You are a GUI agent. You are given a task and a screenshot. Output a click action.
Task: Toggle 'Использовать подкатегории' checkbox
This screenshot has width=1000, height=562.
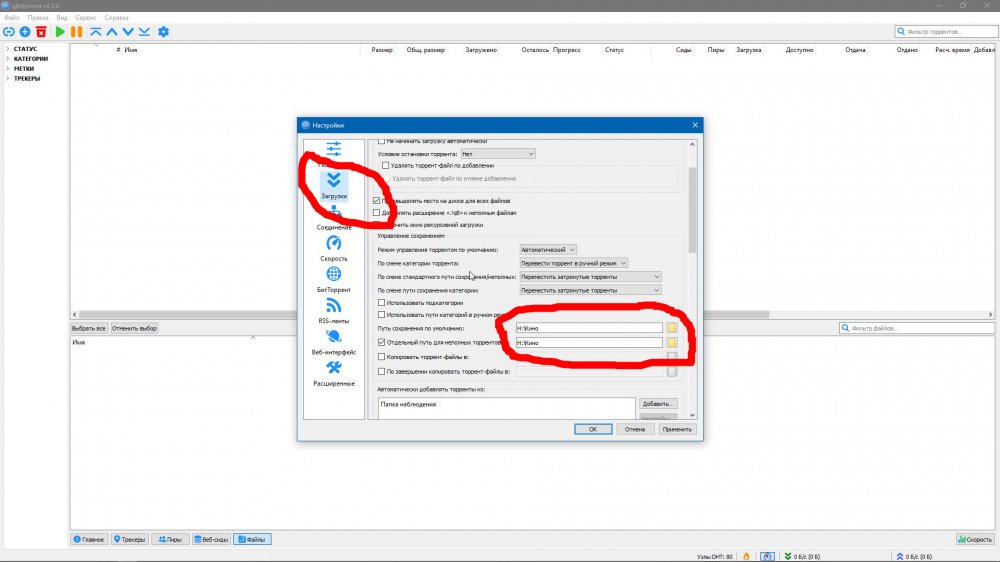(381, 302)
